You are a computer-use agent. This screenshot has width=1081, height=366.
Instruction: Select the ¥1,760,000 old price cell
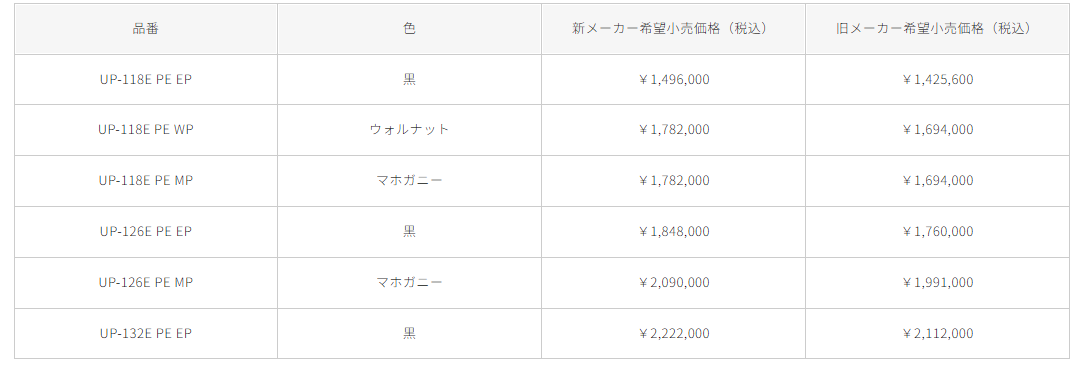(x=937, y=232)
